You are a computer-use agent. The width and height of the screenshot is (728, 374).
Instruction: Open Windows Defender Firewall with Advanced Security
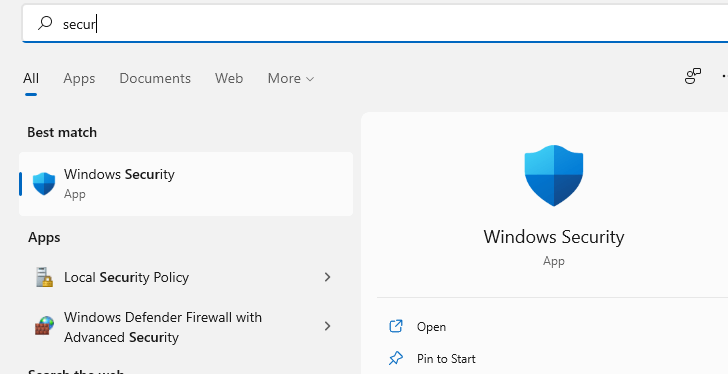186,327
